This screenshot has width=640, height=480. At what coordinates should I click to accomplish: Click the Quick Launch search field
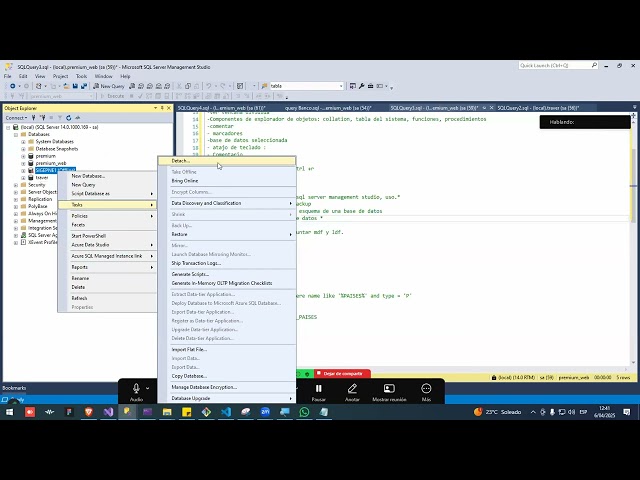click(558, 65)
